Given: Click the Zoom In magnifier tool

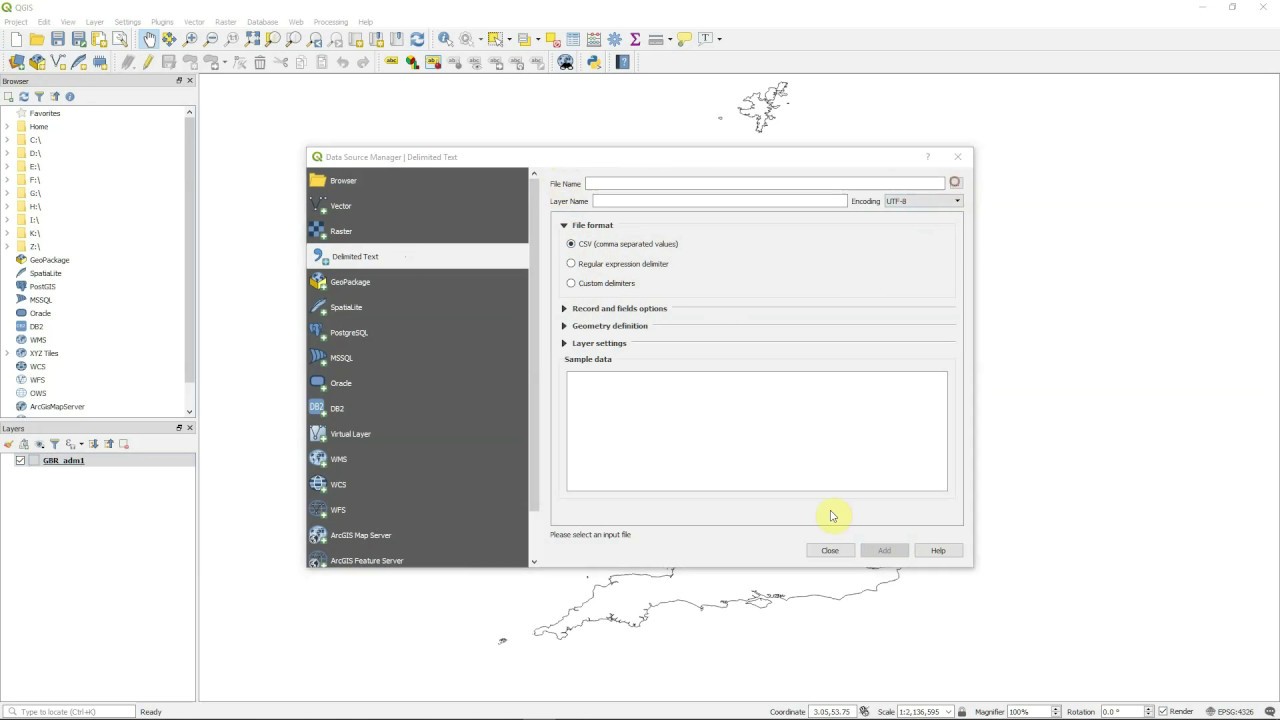Looking at the screenshot, I should tap(191, 39).
